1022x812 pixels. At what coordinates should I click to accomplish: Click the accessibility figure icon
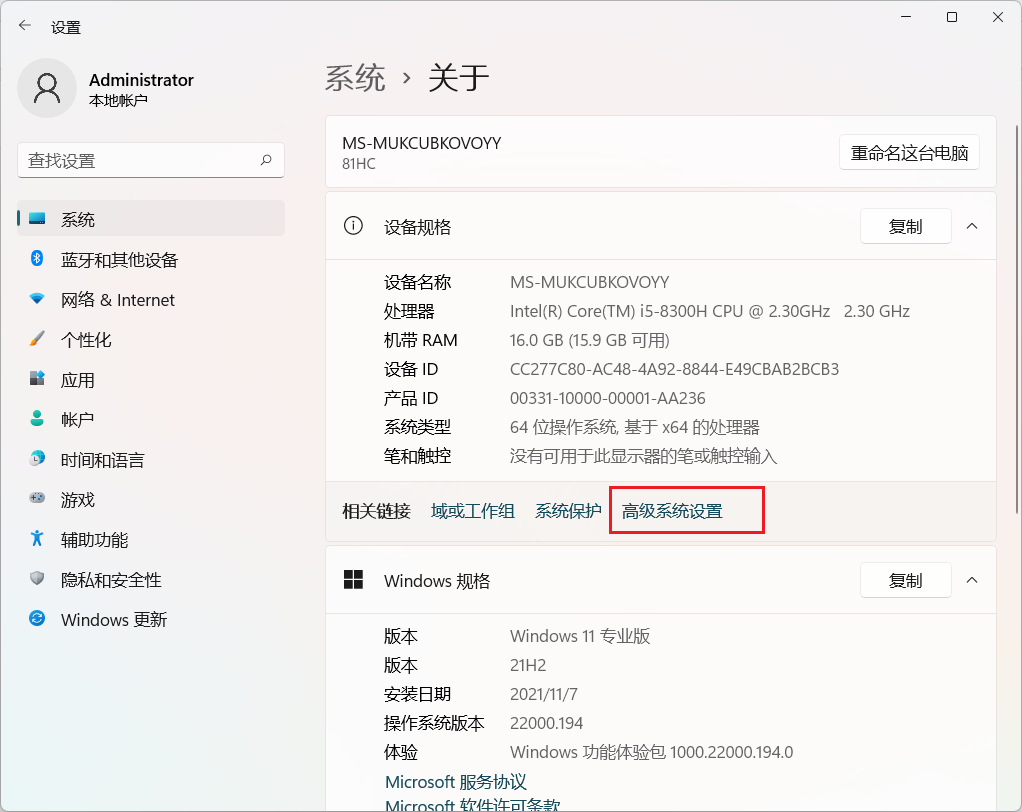pos(37,538)
